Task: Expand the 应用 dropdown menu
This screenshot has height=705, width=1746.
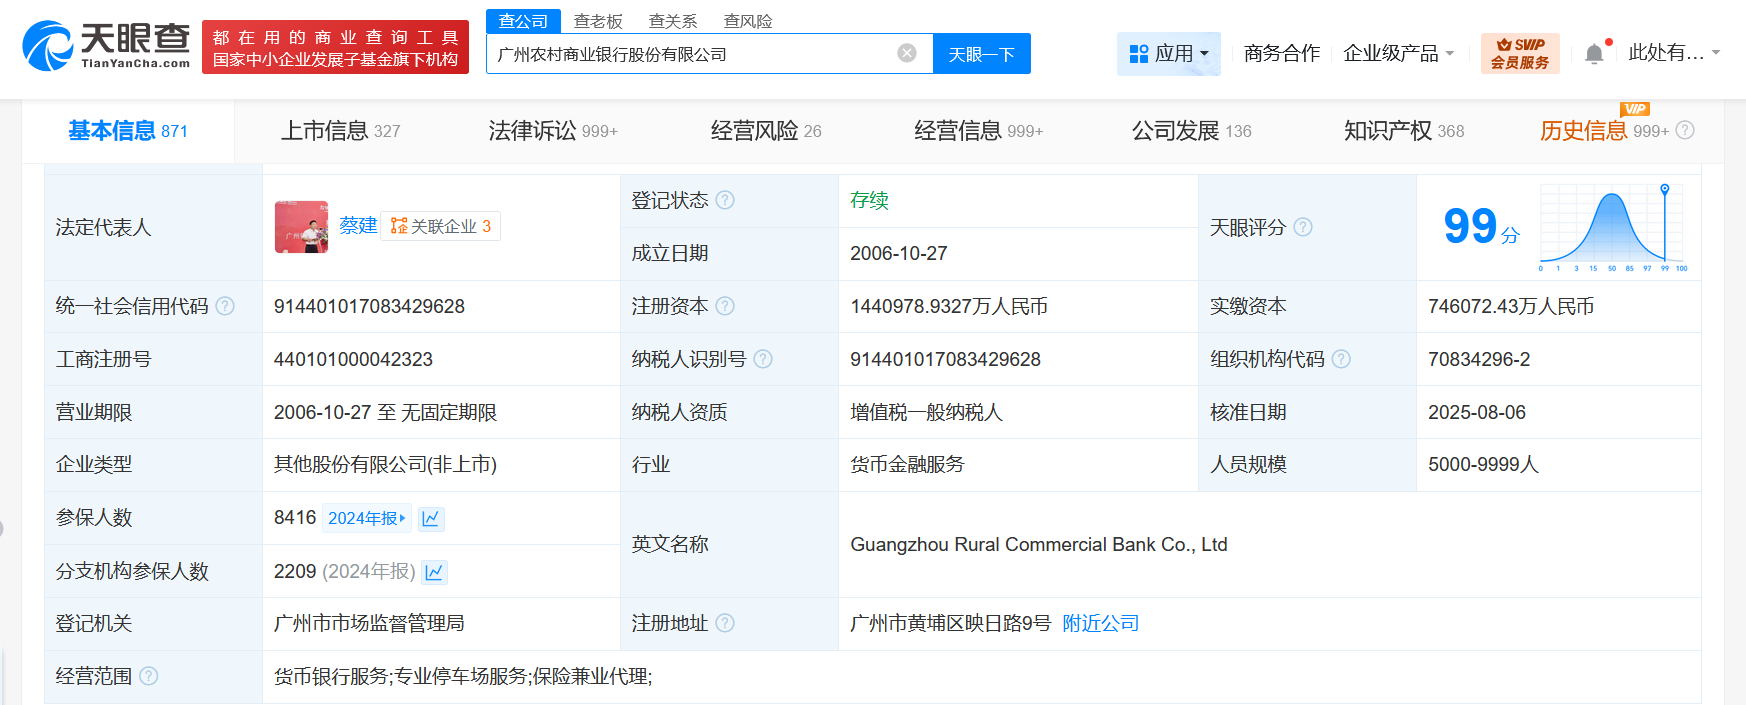Action: pyautogui.click(x=1168, y=54)
